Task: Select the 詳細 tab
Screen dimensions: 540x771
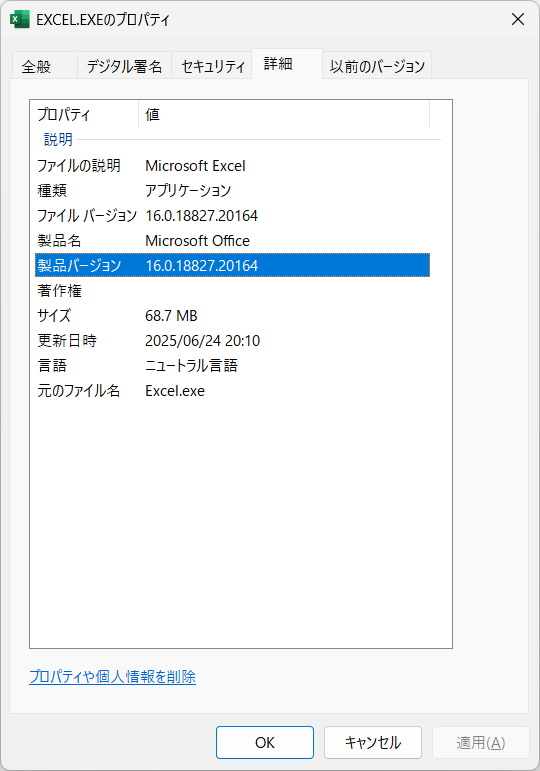Action: pyautogui.click(x=287, y=63)
